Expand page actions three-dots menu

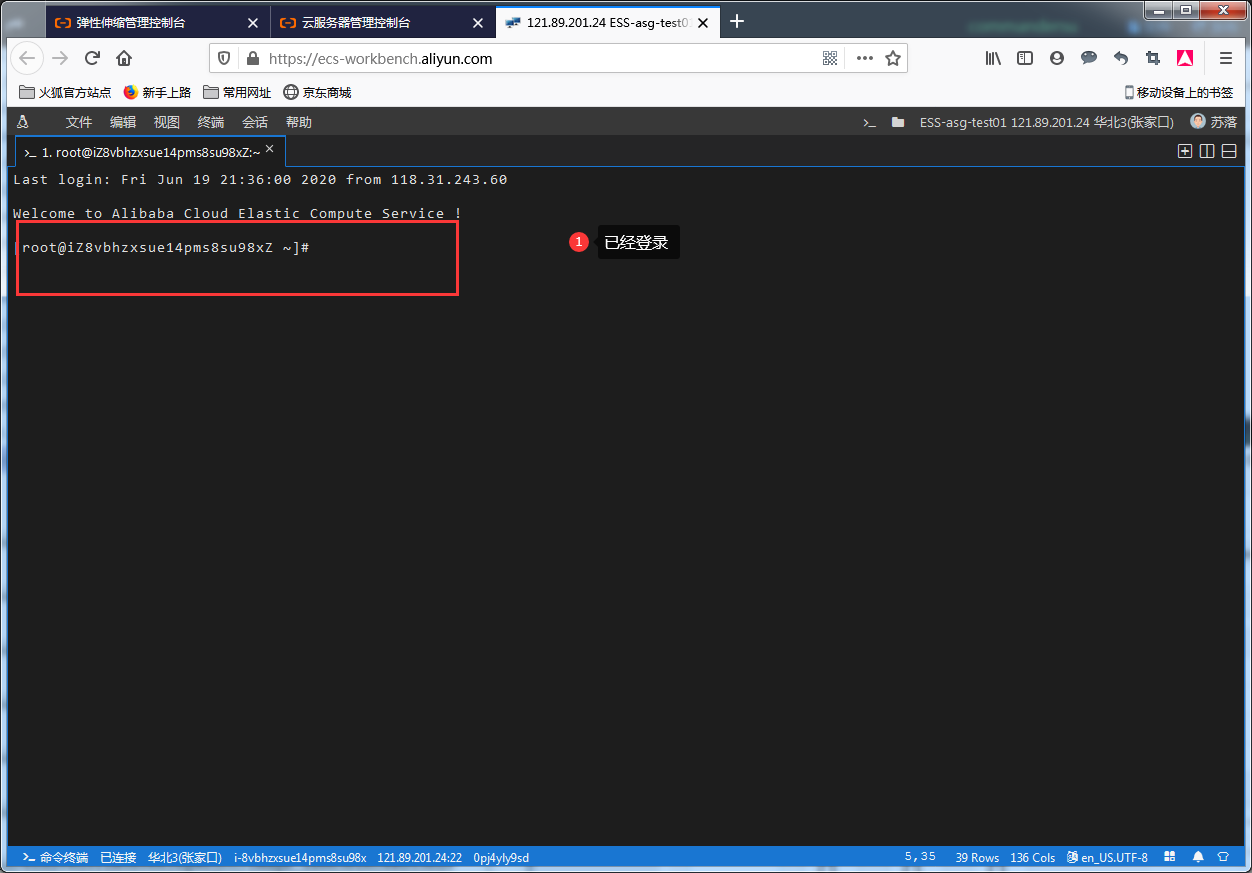pyautogui.click(x=865, y=58)
